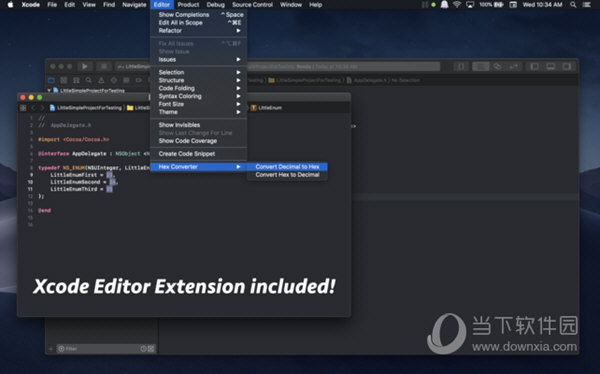Expand the Theme submenu
Image resolution: width=600 pixels, height=374 pixels.
[x=198, y=112]
